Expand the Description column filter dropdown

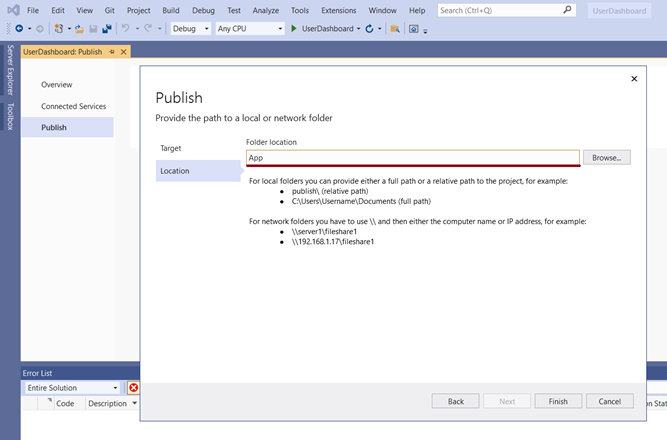click(134, 403)
